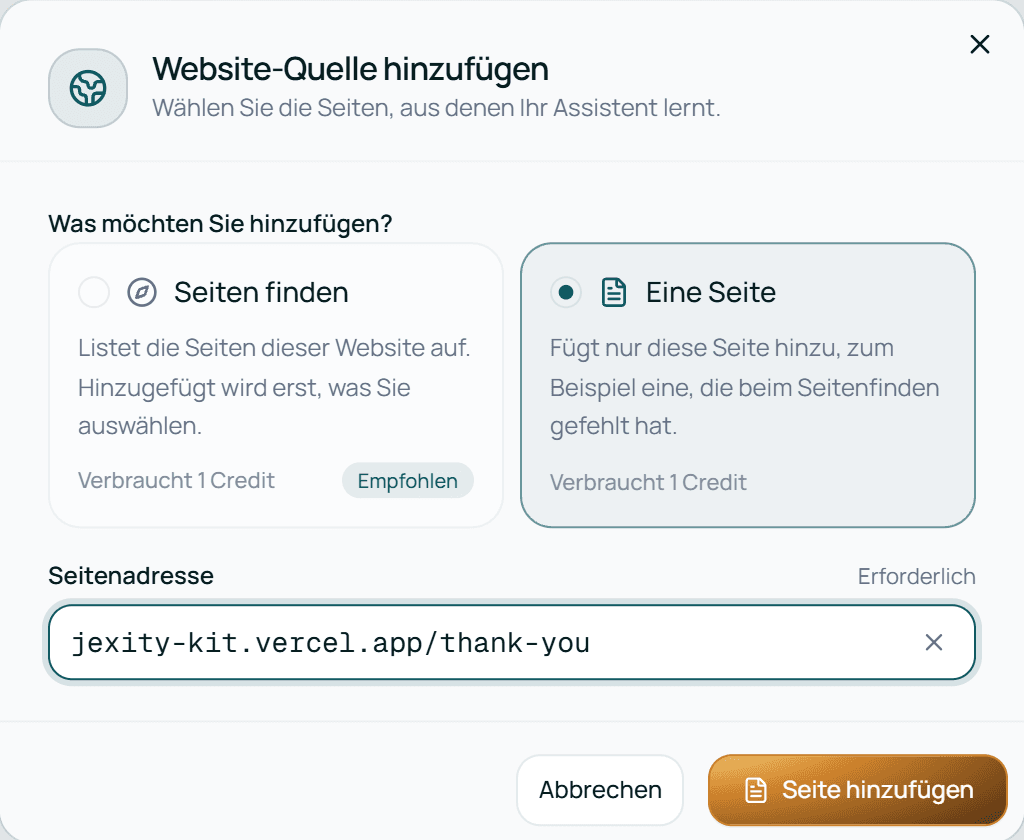This screenshot has width=1024, height=840.
Task: Click the 'Seitenadresse' label
Action: (x=131, y=575)
